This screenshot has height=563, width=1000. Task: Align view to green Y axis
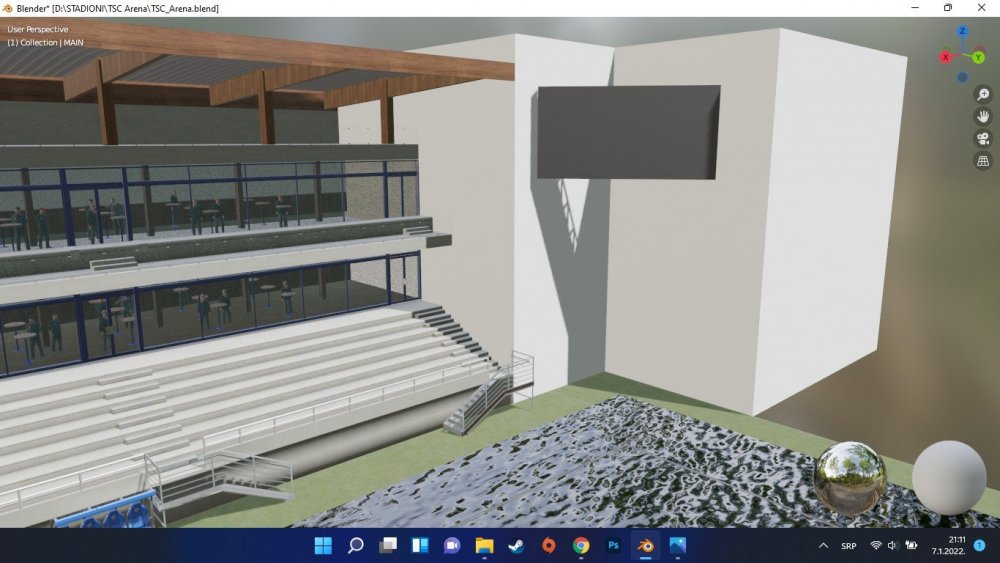tap(979, 57)
